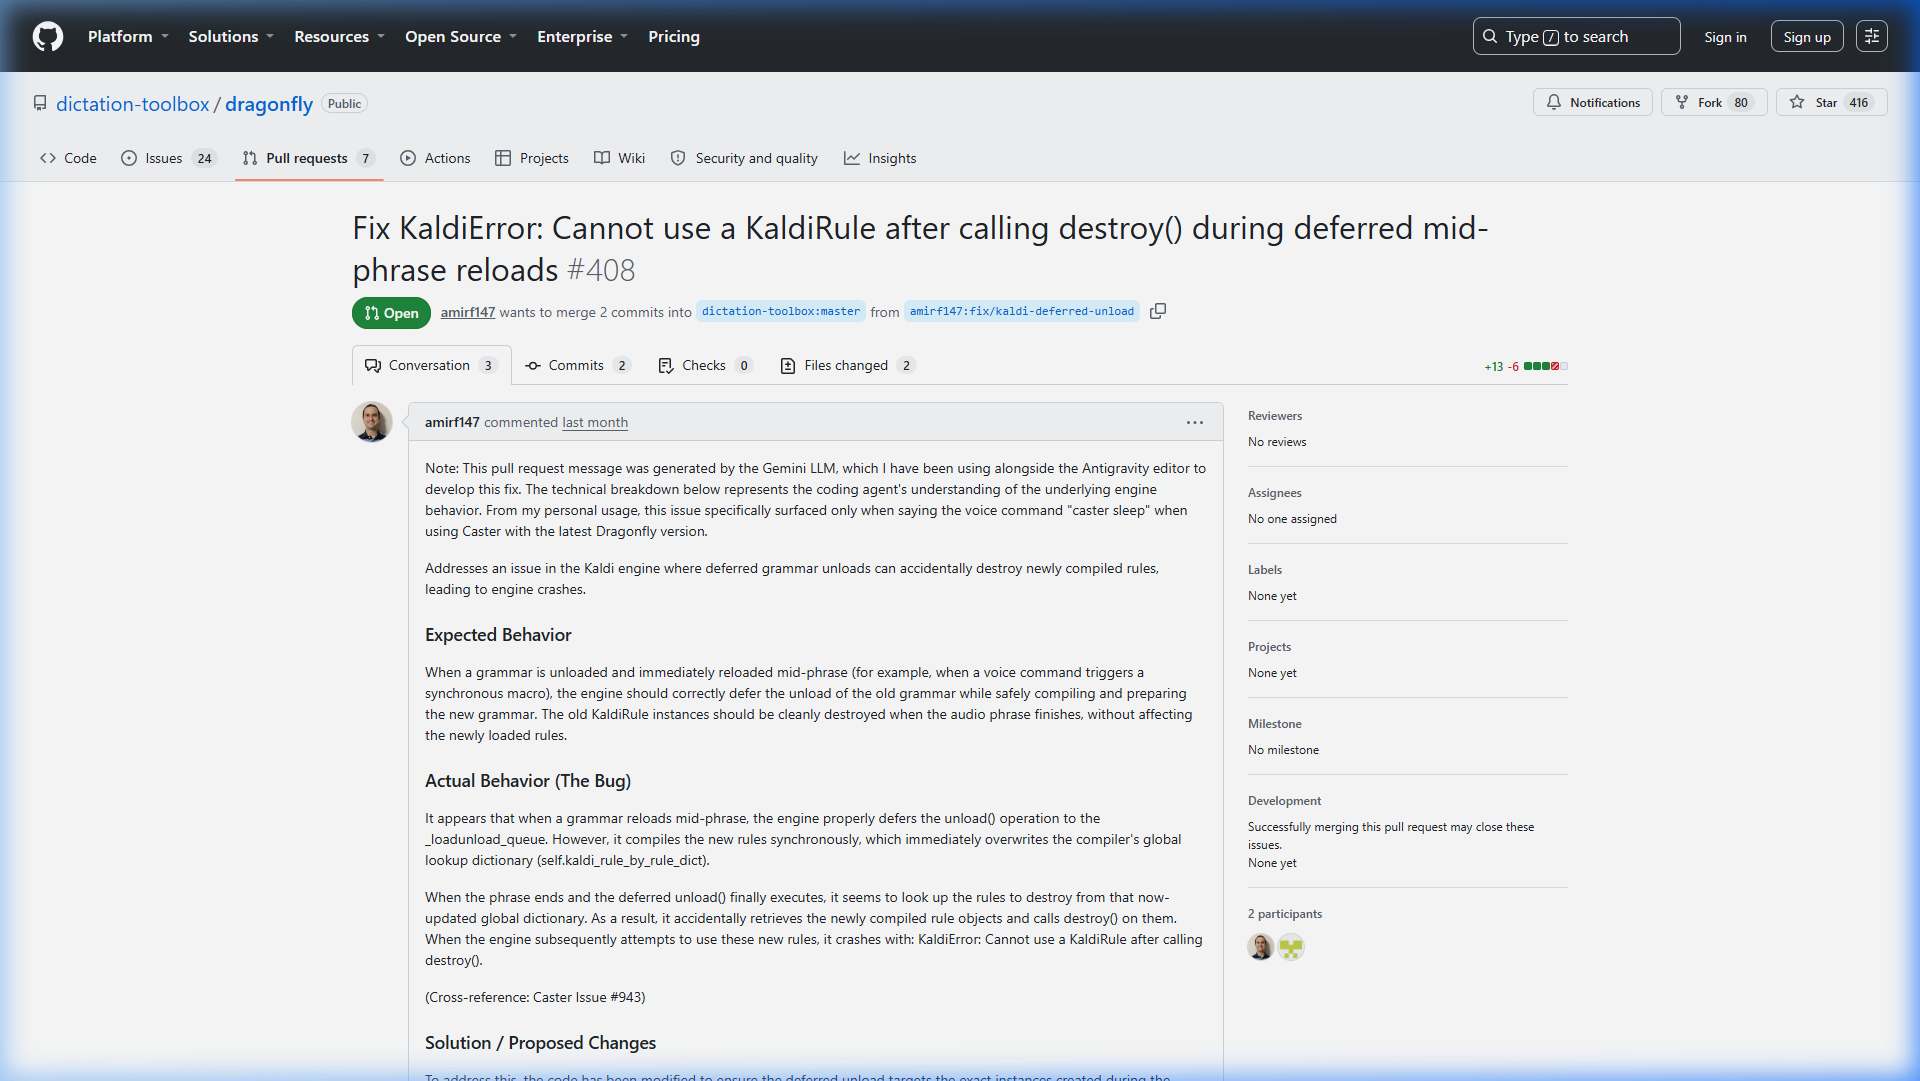Click the Milestone sidebar heading

point(1275,724)
